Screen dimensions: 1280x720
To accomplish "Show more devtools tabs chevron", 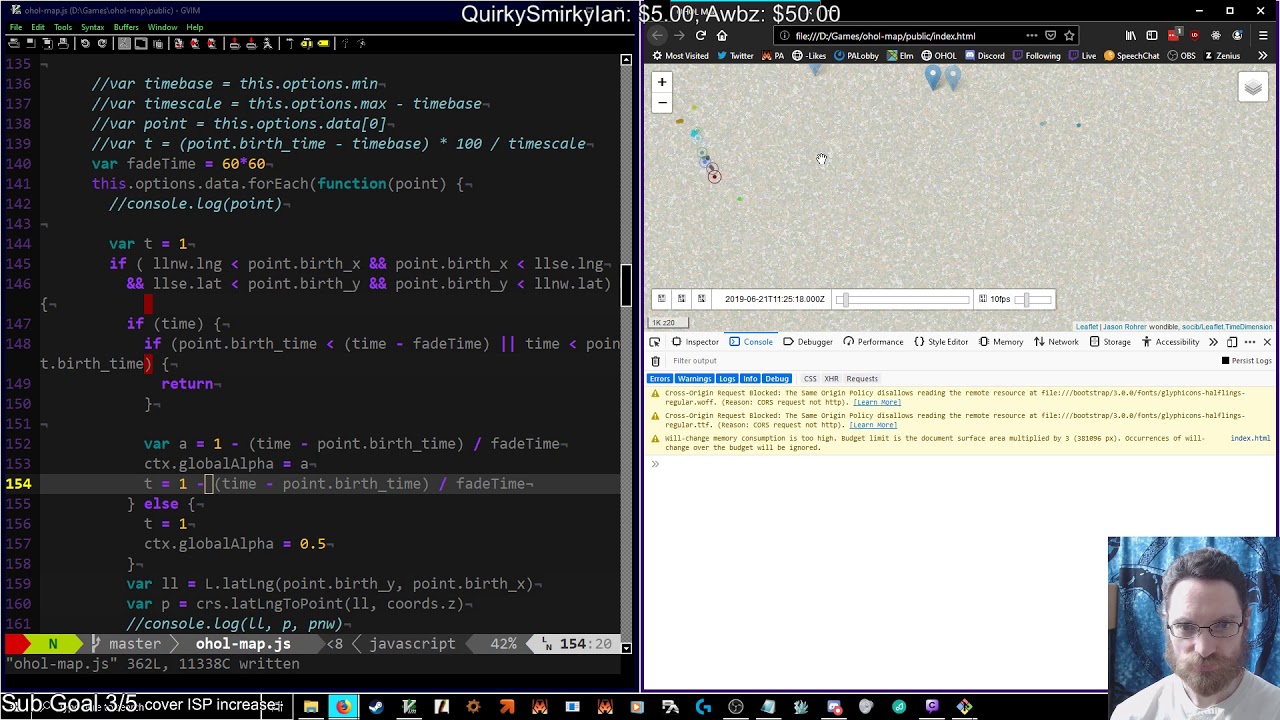I will click(1213, 342).
